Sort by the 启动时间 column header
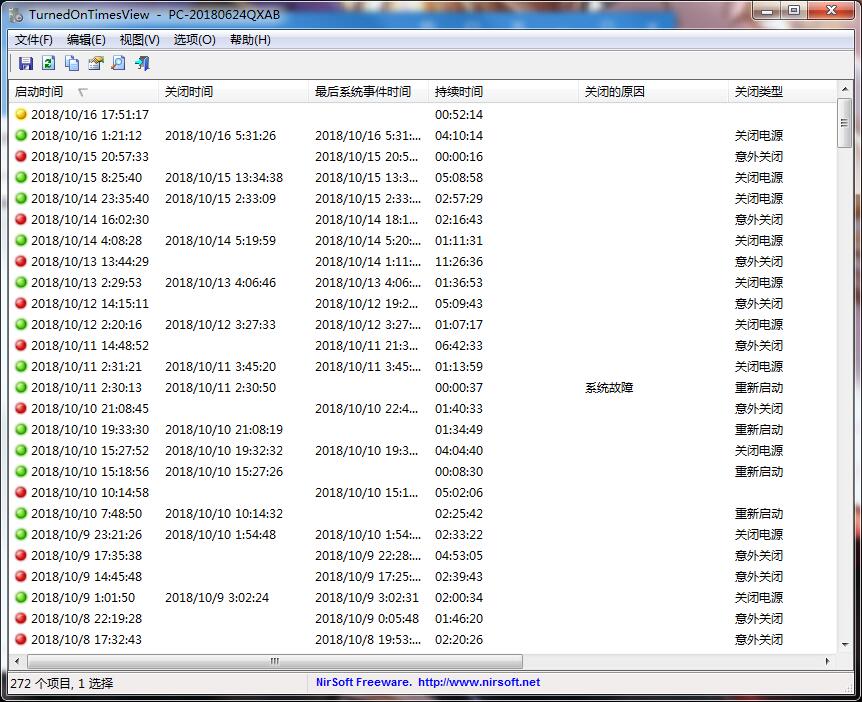Viewport: 862px width, 702px height. tap(40, 92)
